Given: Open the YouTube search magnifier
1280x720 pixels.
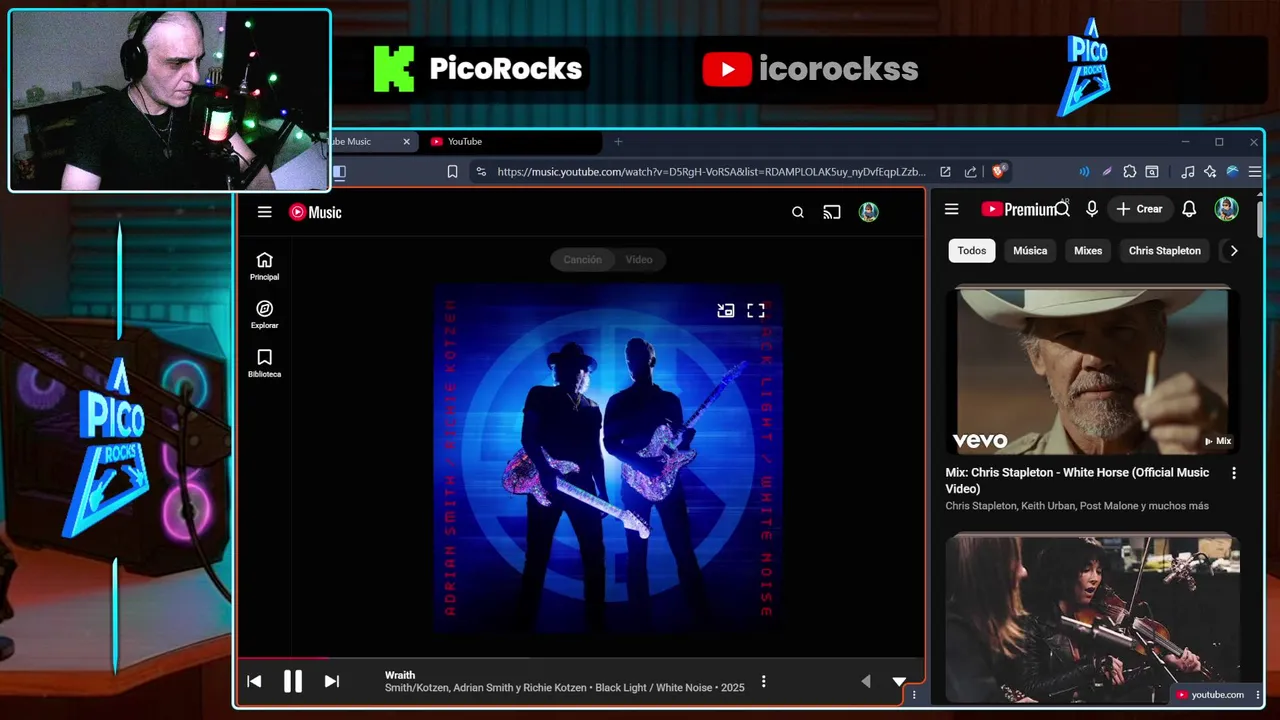Looking at the screenshot, I should (x=1063, y=209).
